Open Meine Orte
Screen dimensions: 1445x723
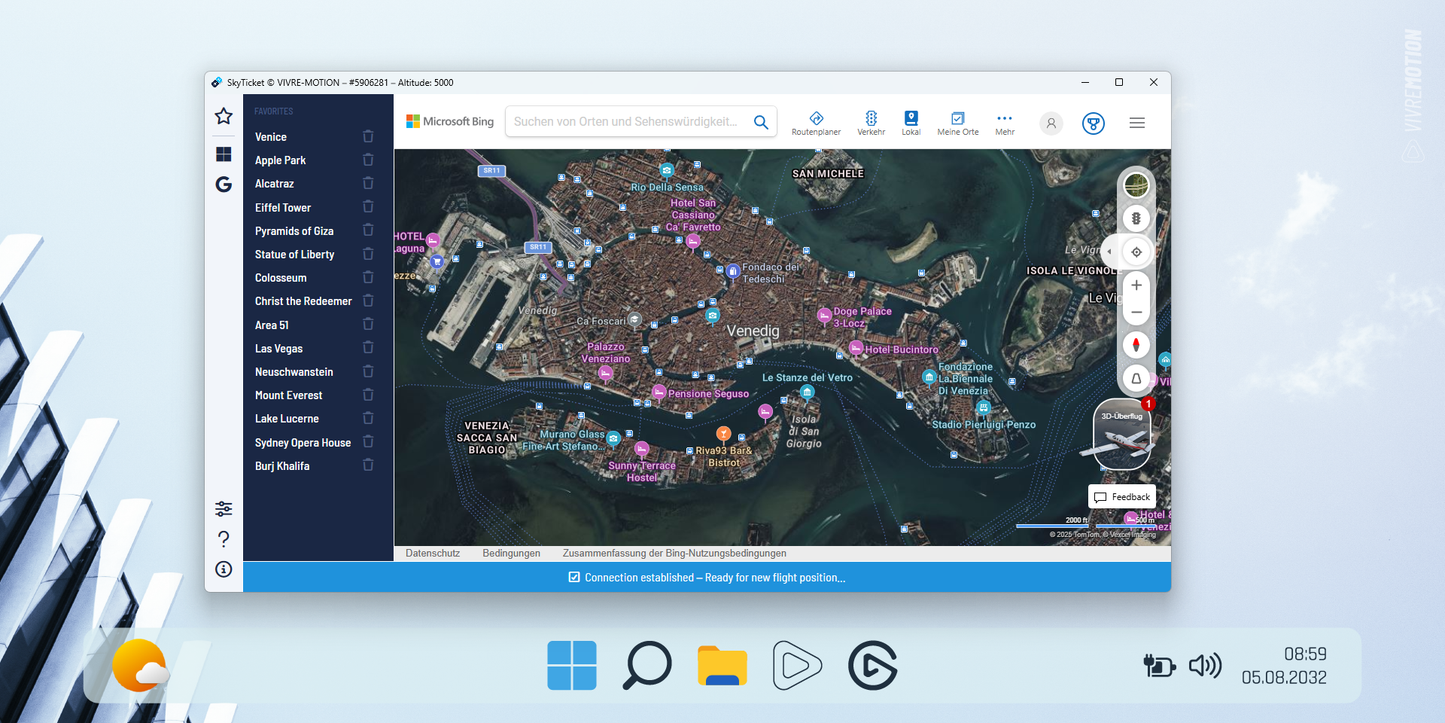pos(957,122)
